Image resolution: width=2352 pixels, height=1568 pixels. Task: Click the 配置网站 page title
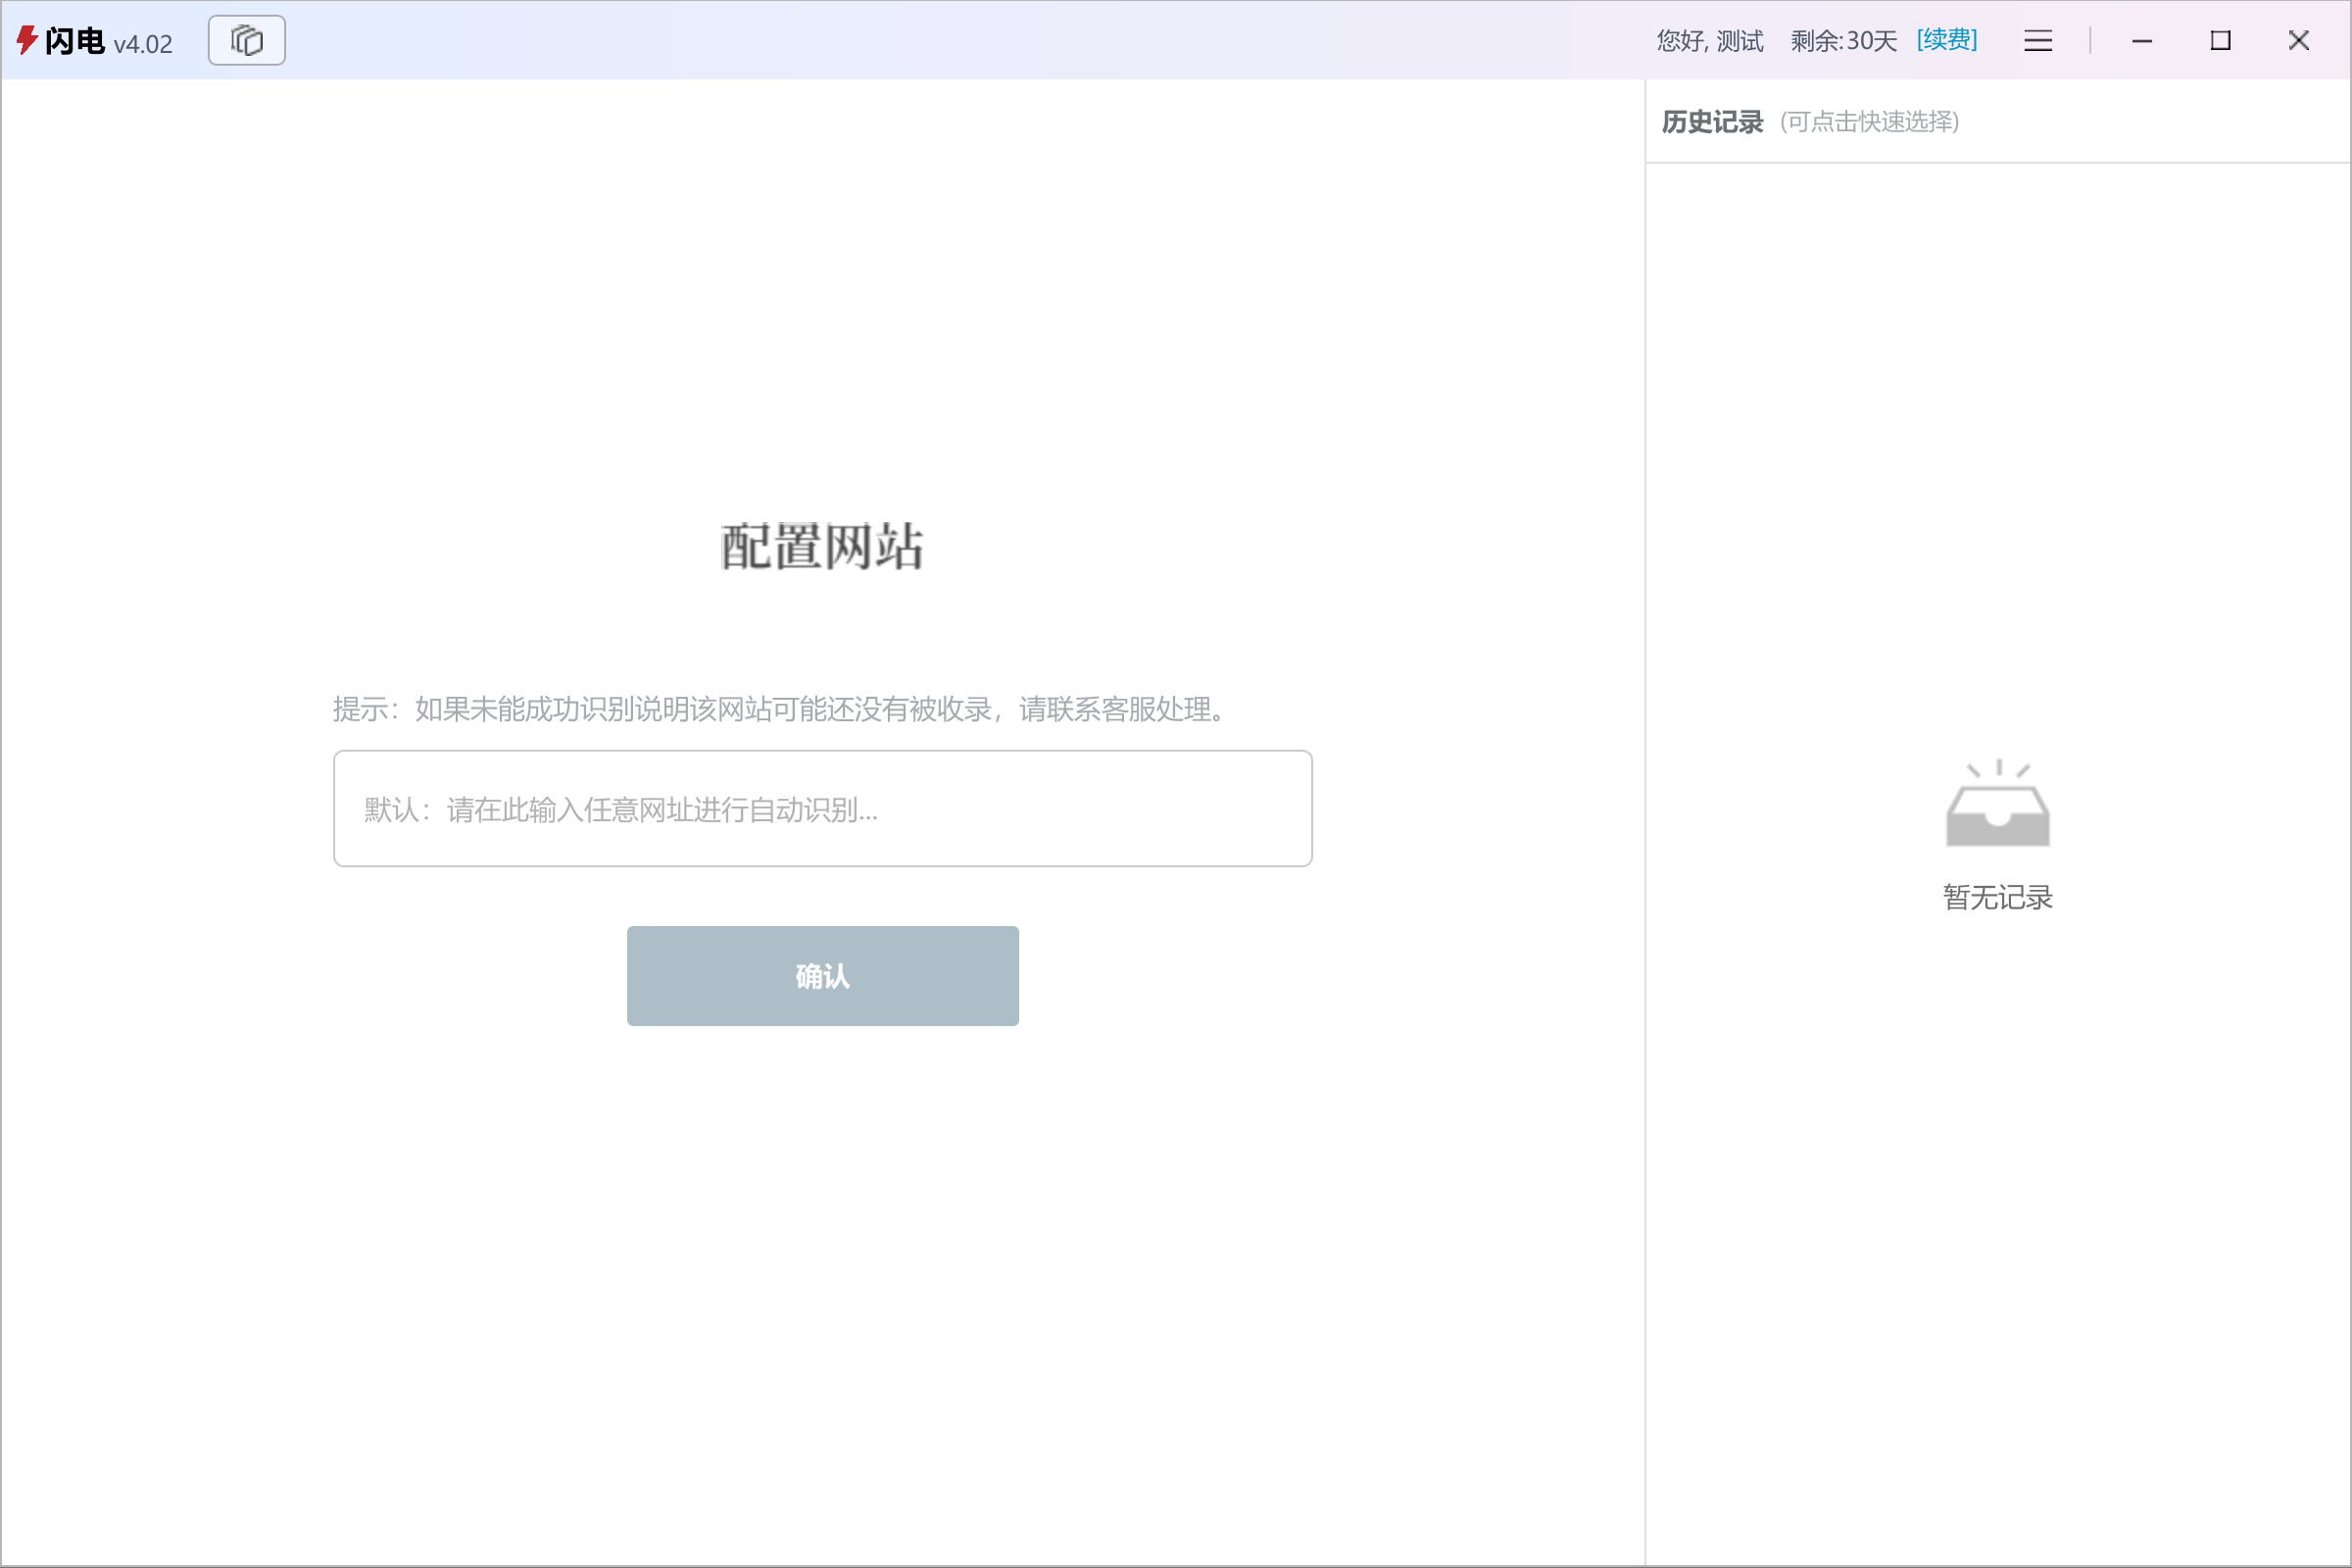click(x=821, y=546)
